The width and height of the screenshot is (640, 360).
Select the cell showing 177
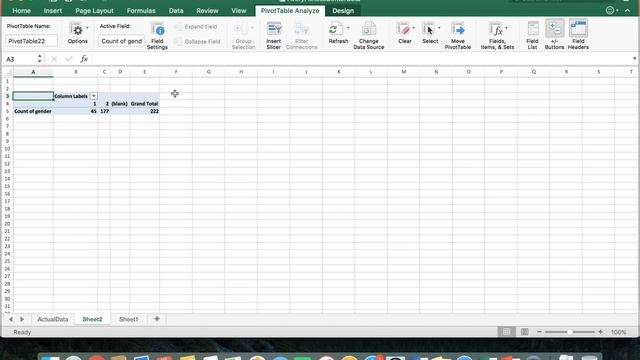[104, 111]
